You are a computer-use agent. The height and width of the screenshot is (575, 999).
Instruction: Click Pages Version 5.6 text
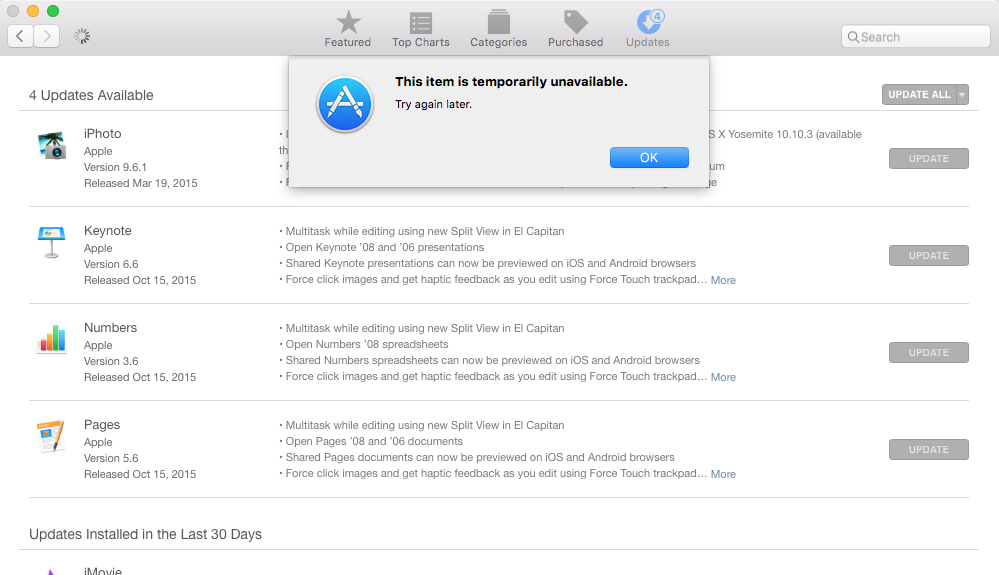point(111,458)
